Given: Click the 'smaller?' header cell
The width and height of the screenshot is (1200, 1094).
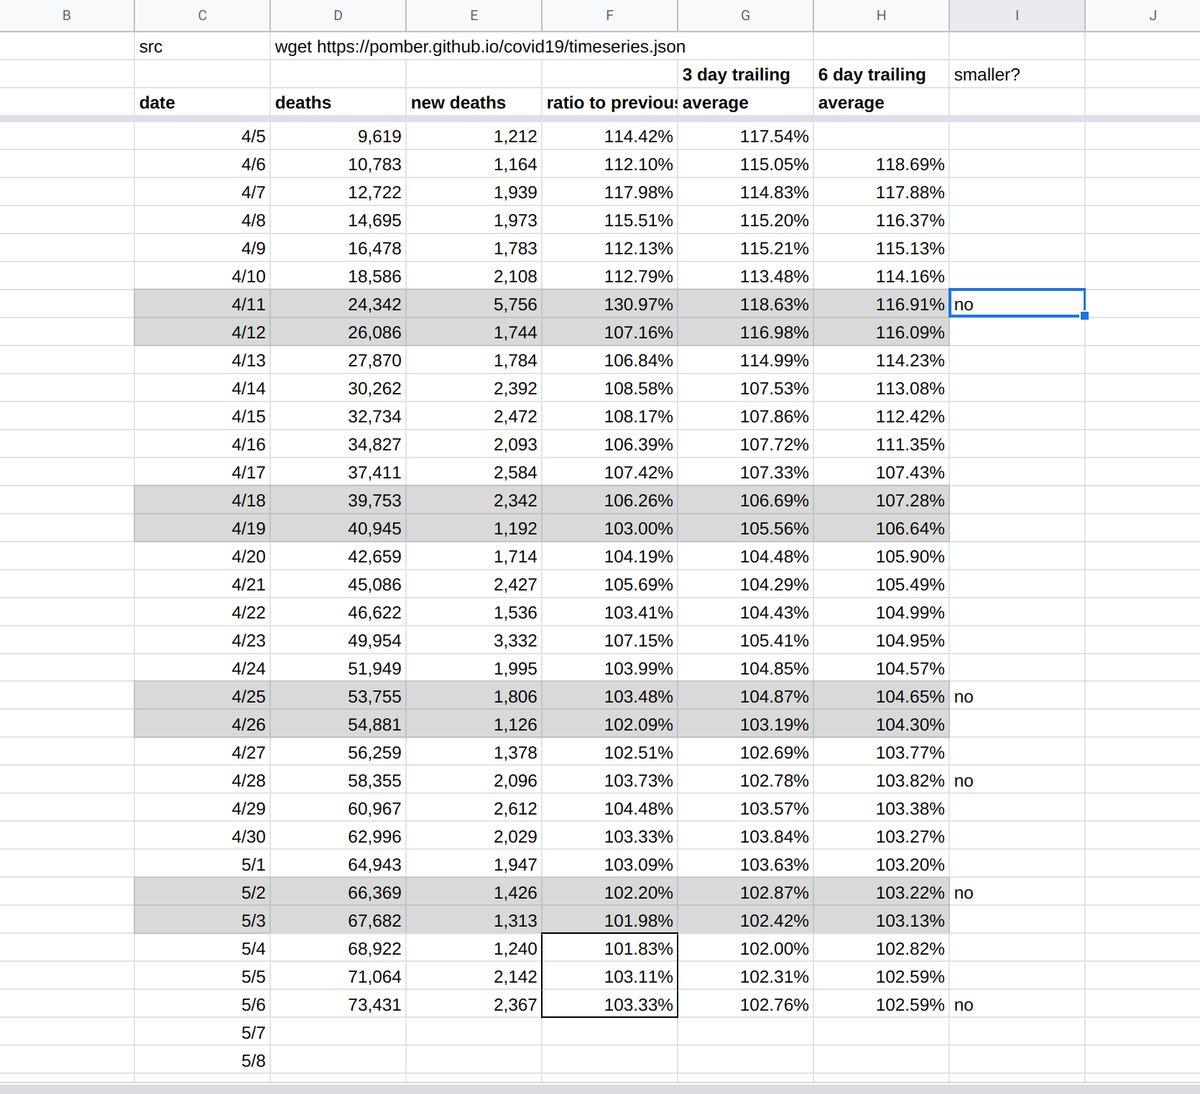Looking at the screenshot, I should click(x=1017, y=75).
